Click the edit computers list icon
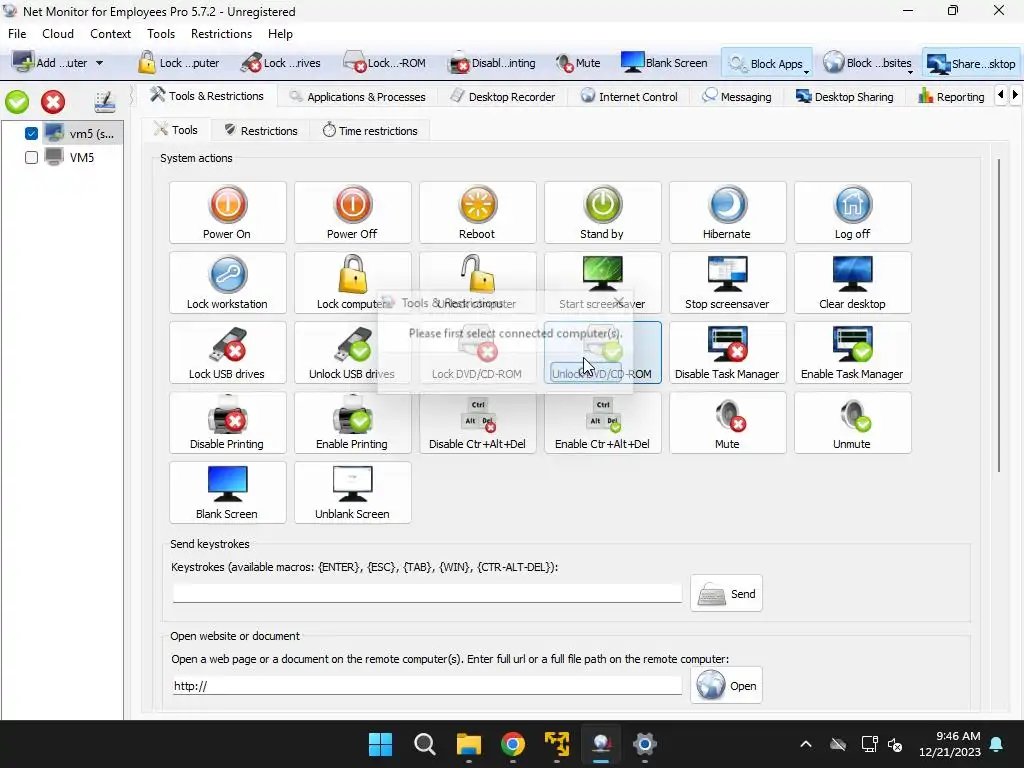This screenshot has width=1024, height=768. tap(104, 102)
